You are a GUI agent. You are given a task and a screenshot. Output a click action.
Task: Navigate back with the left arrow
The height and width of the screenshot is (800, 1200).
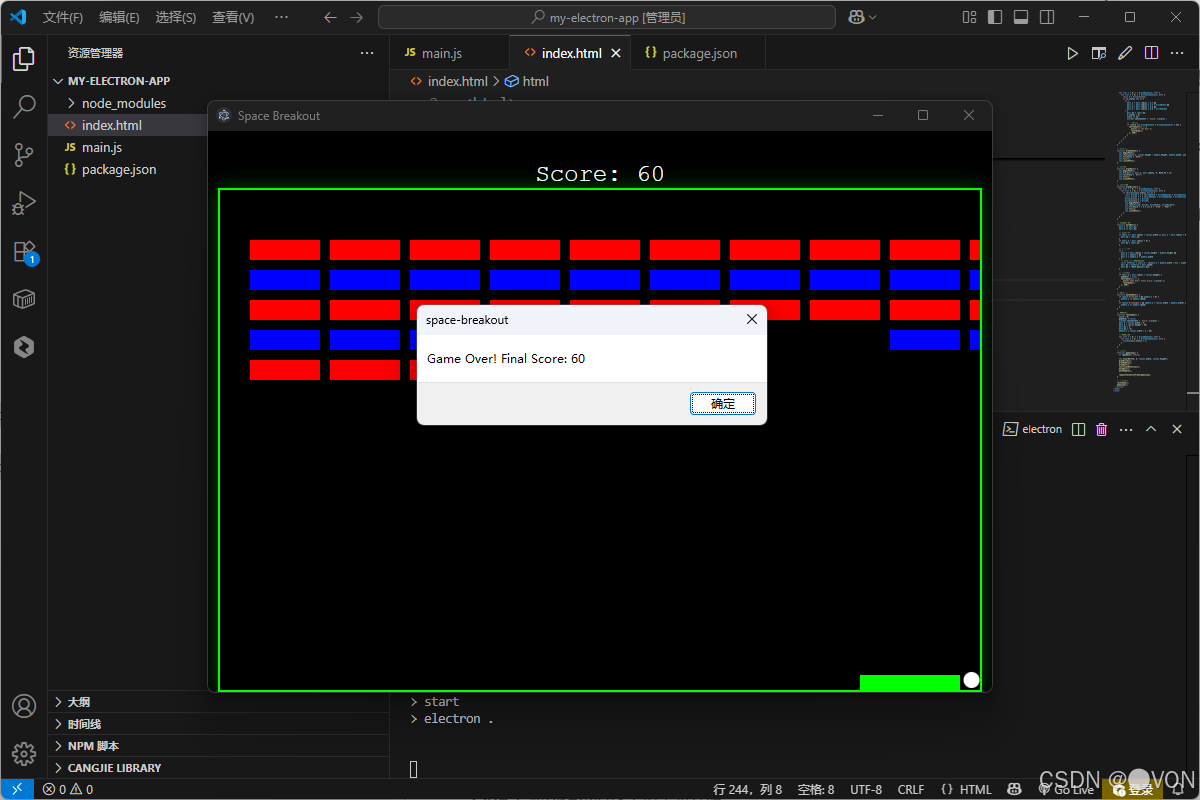tap(330, 17)
